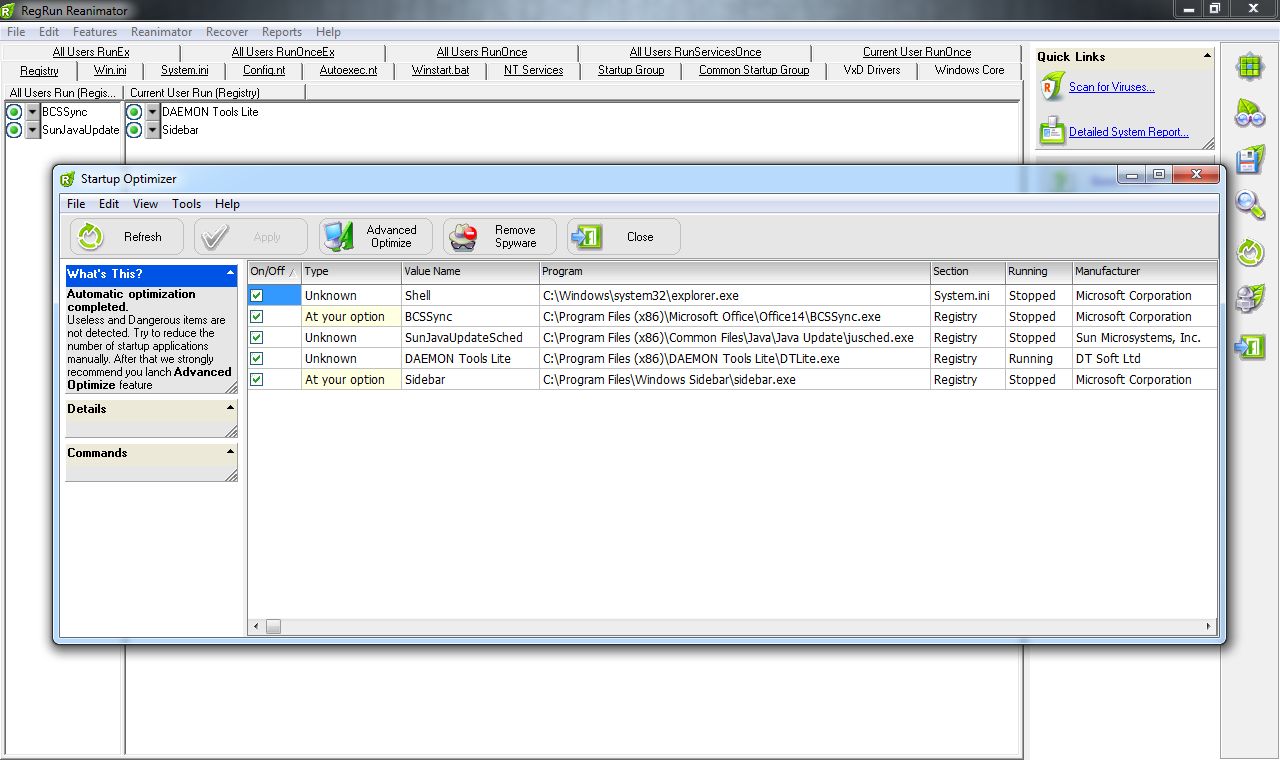Select the Sun Microsystems, Inc. cell
The image size is (1280, 760).
pyautogui.click(x=1145, y=338)
